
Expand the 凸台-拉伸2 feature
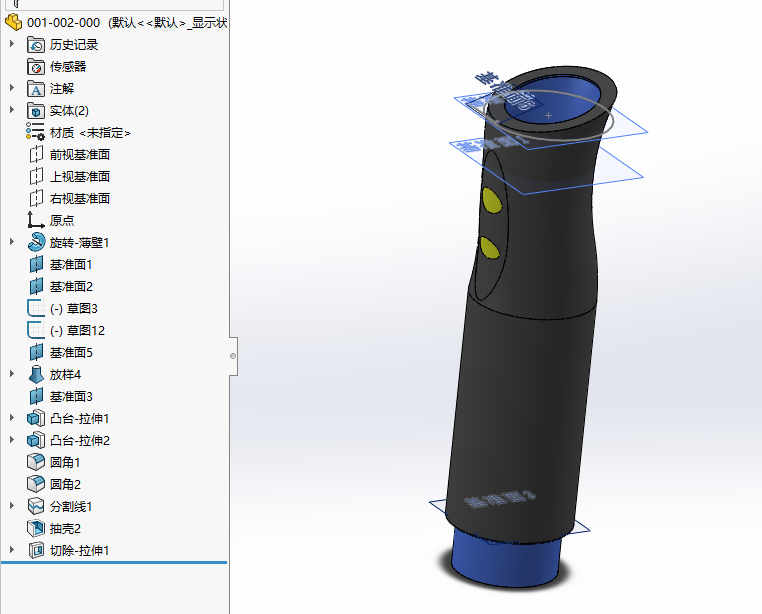click(12, 439)
